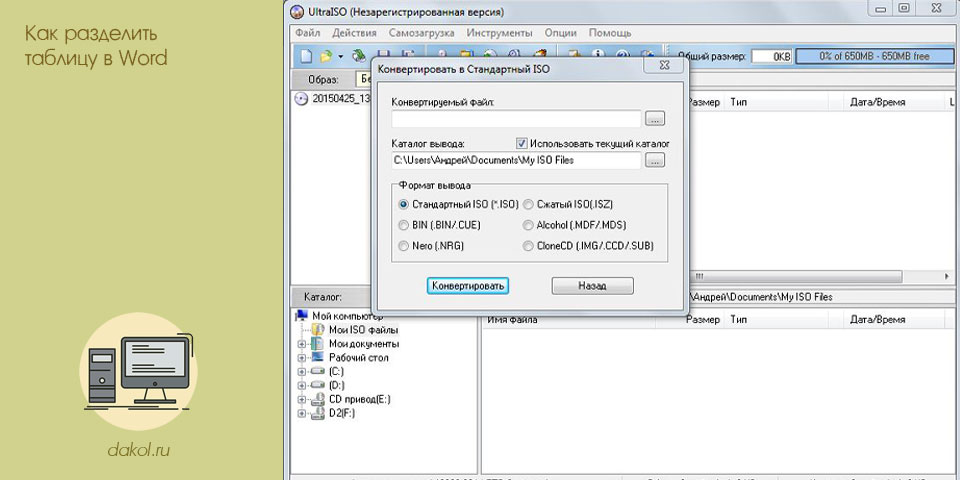960x480 pixels.
Task: Open the Файл menu
Action: [308, 33]
